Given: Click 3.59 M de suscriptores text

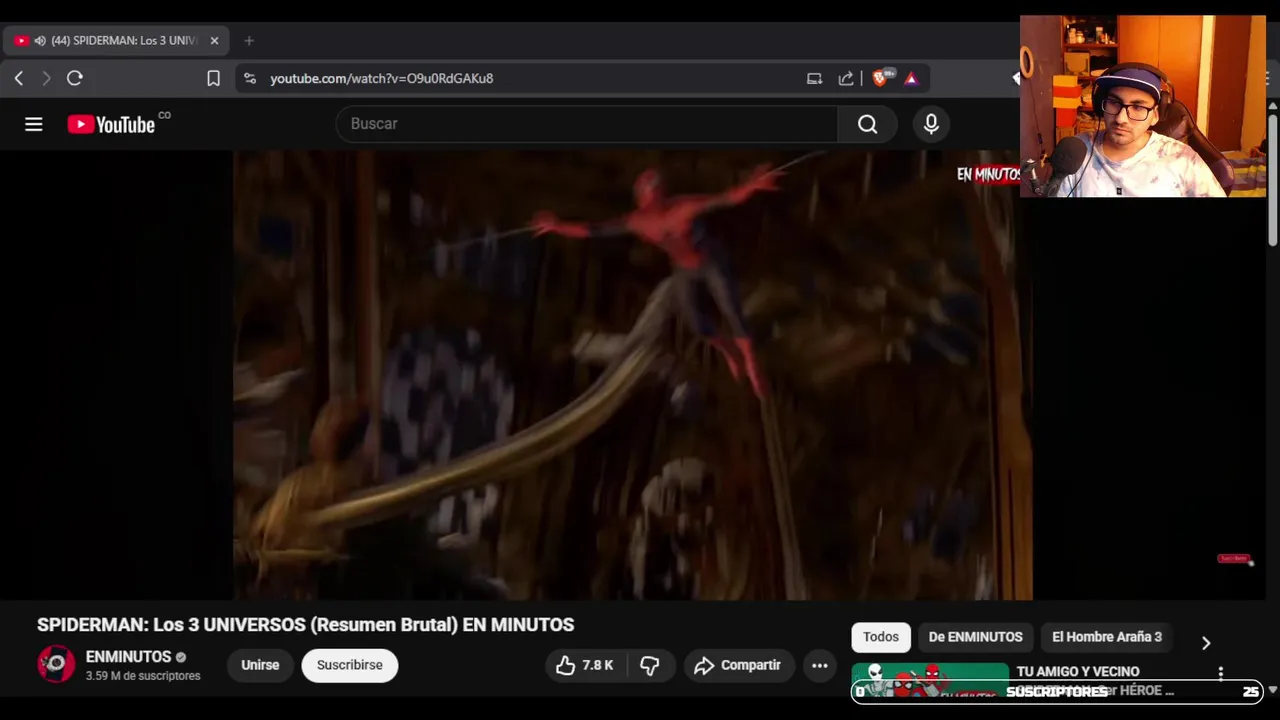Looking at the screenshot, I should (143, 676).
